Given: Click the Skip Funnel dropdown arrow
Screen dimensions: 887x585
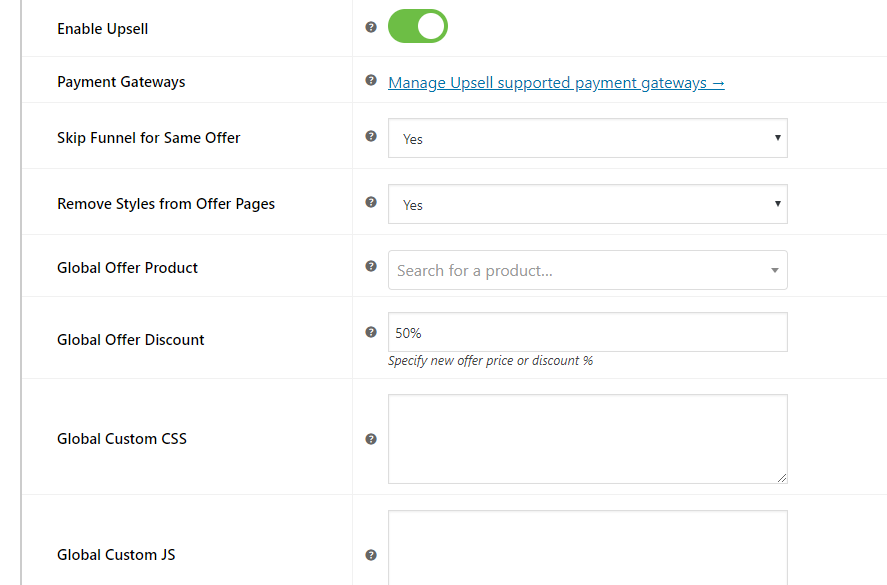Looking at the screenshot, I should (778, 137).
